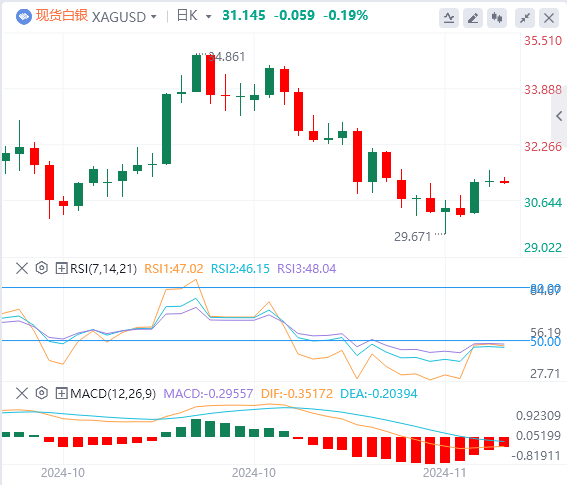The width and height of the screenshot is (567, 485).
Task: Click the RSI(7,14,21) indicator label
Action: 103,269
